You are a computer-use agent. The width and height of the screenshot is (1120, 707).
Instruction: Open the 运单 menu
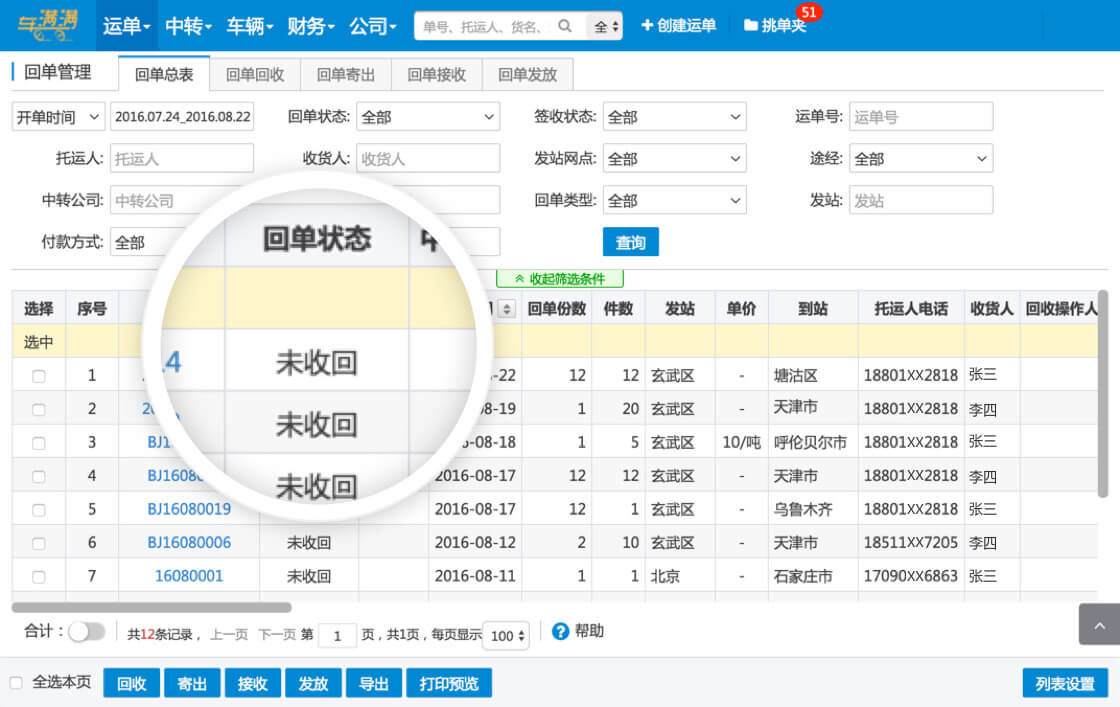tap(126, 26)
